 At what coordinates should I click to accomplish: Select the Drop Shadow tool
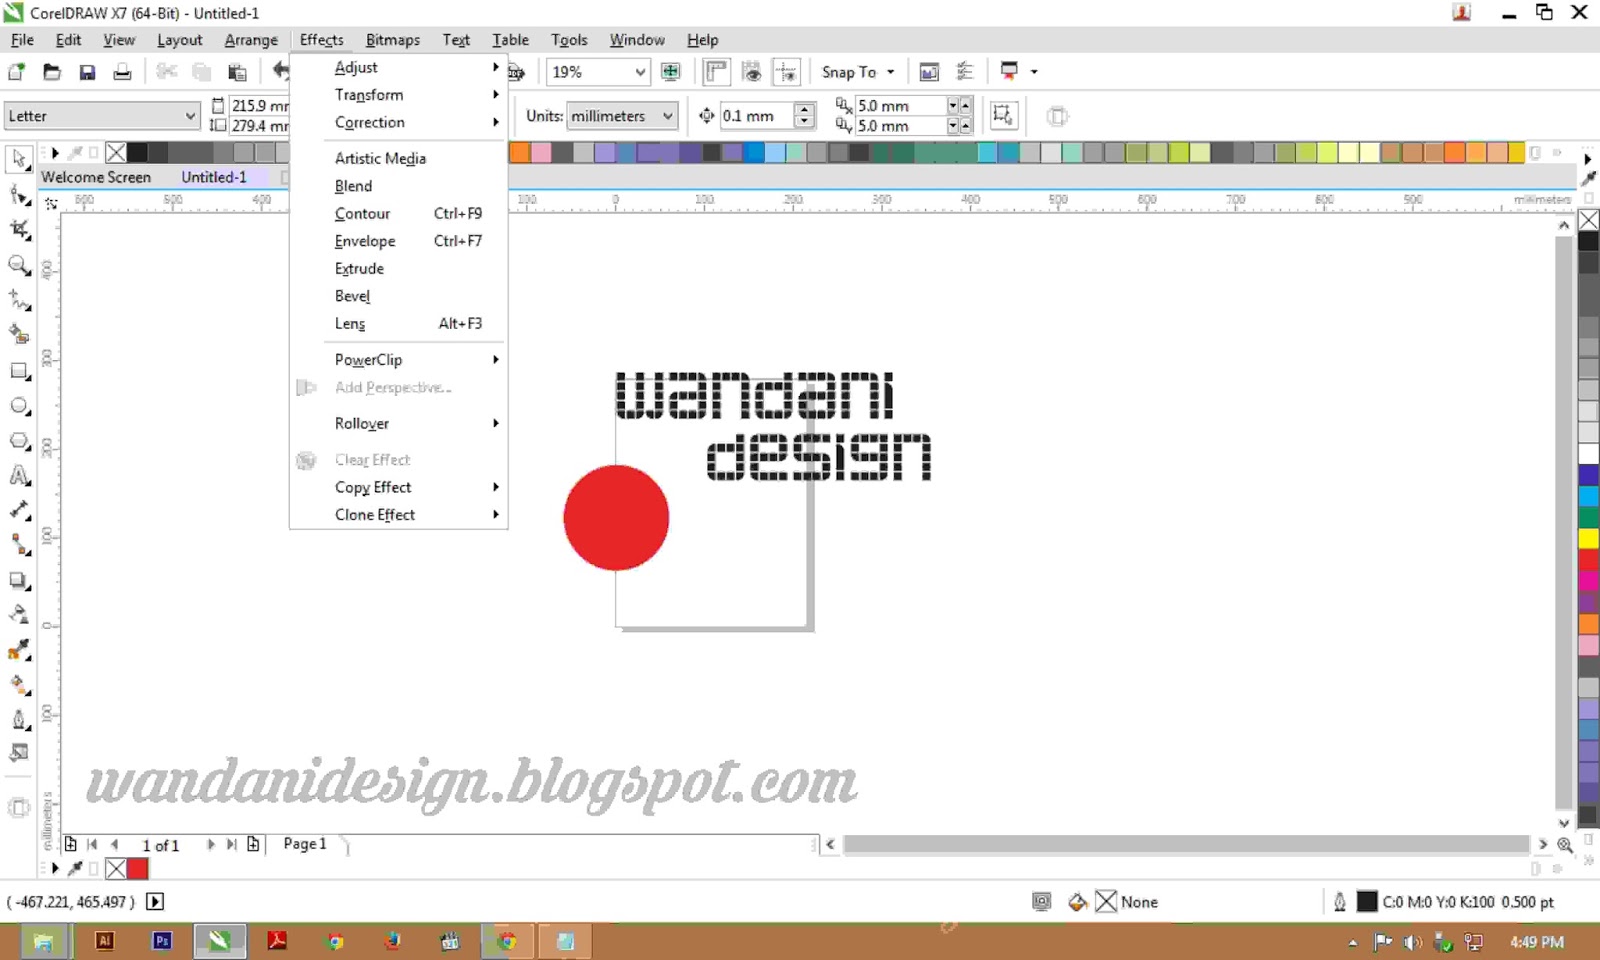click(19, 581)
